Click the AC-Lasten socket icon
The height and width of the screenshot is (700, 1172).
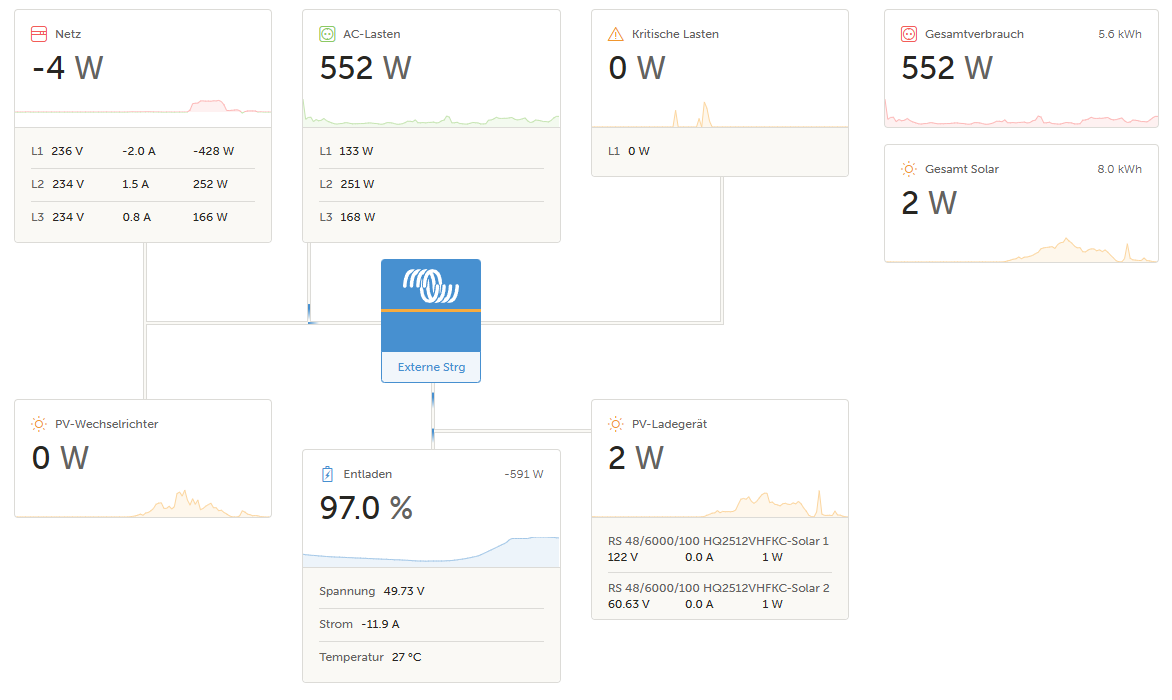pos(327,34)
